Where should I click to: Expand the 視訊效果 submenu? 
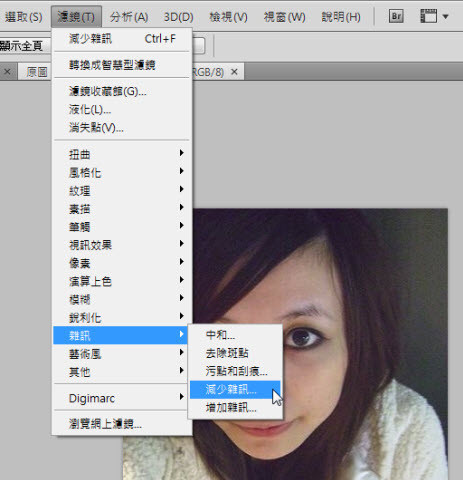pos(122,245)
